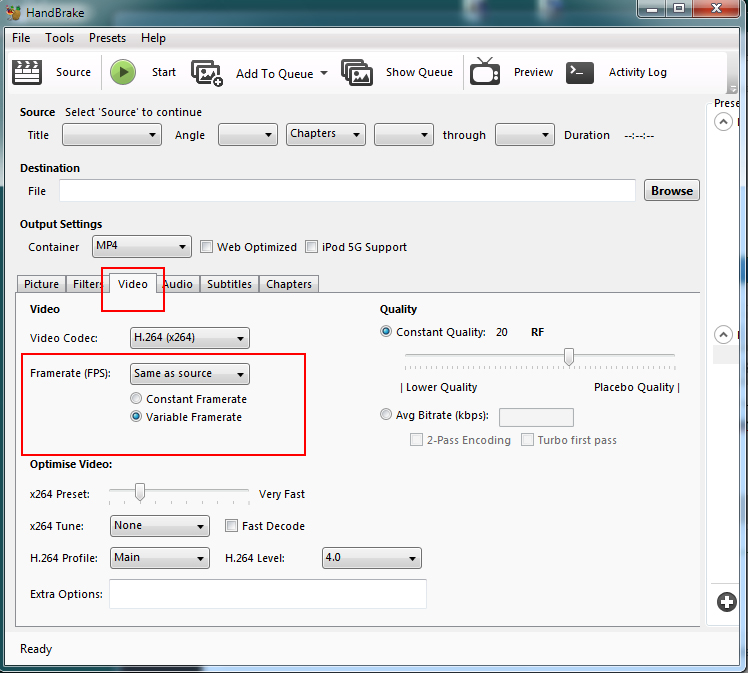Select the Constant Framerate radio button

point(136,398)
